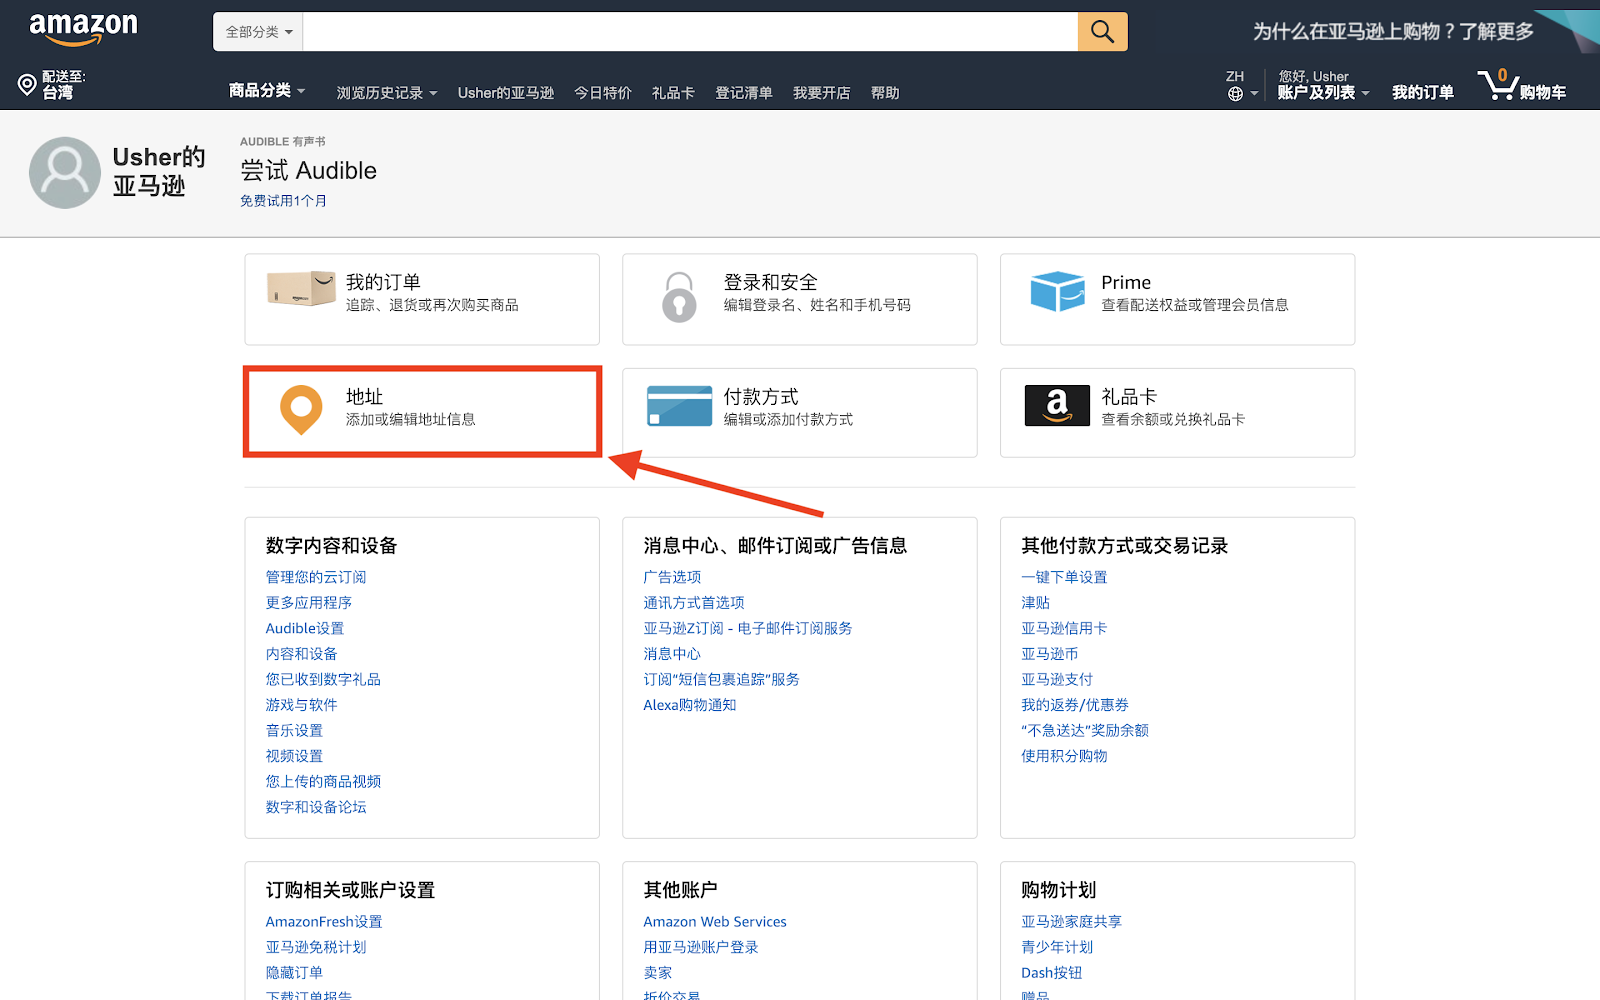Open Usher的亚马逊 nav item

point(506,93)
